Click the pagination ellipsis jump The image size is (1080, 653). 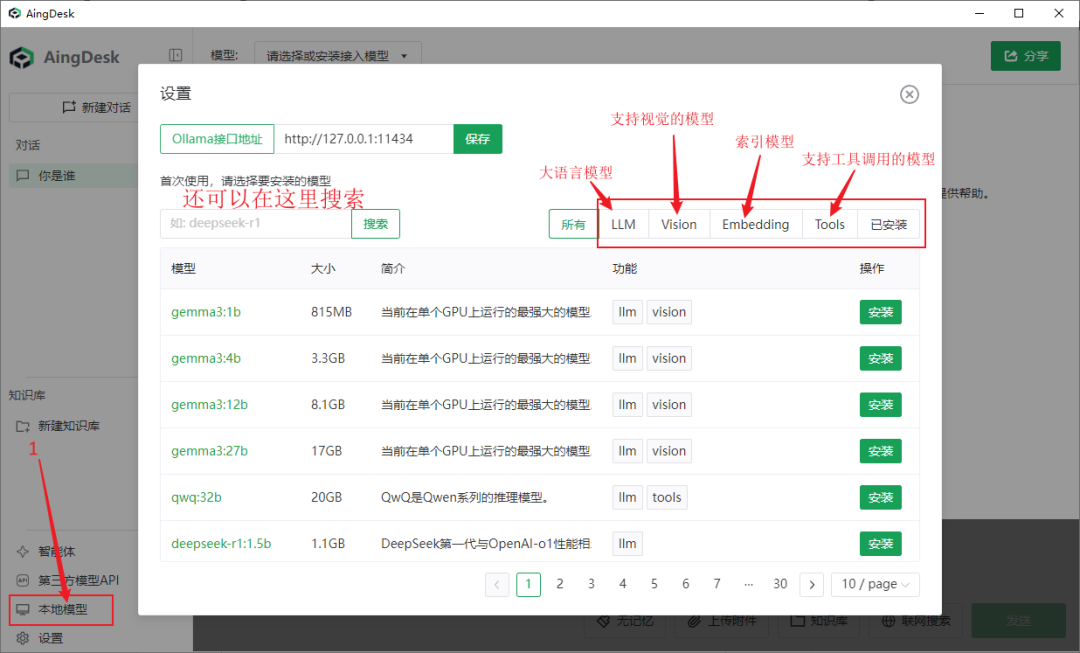pos(749,584)
